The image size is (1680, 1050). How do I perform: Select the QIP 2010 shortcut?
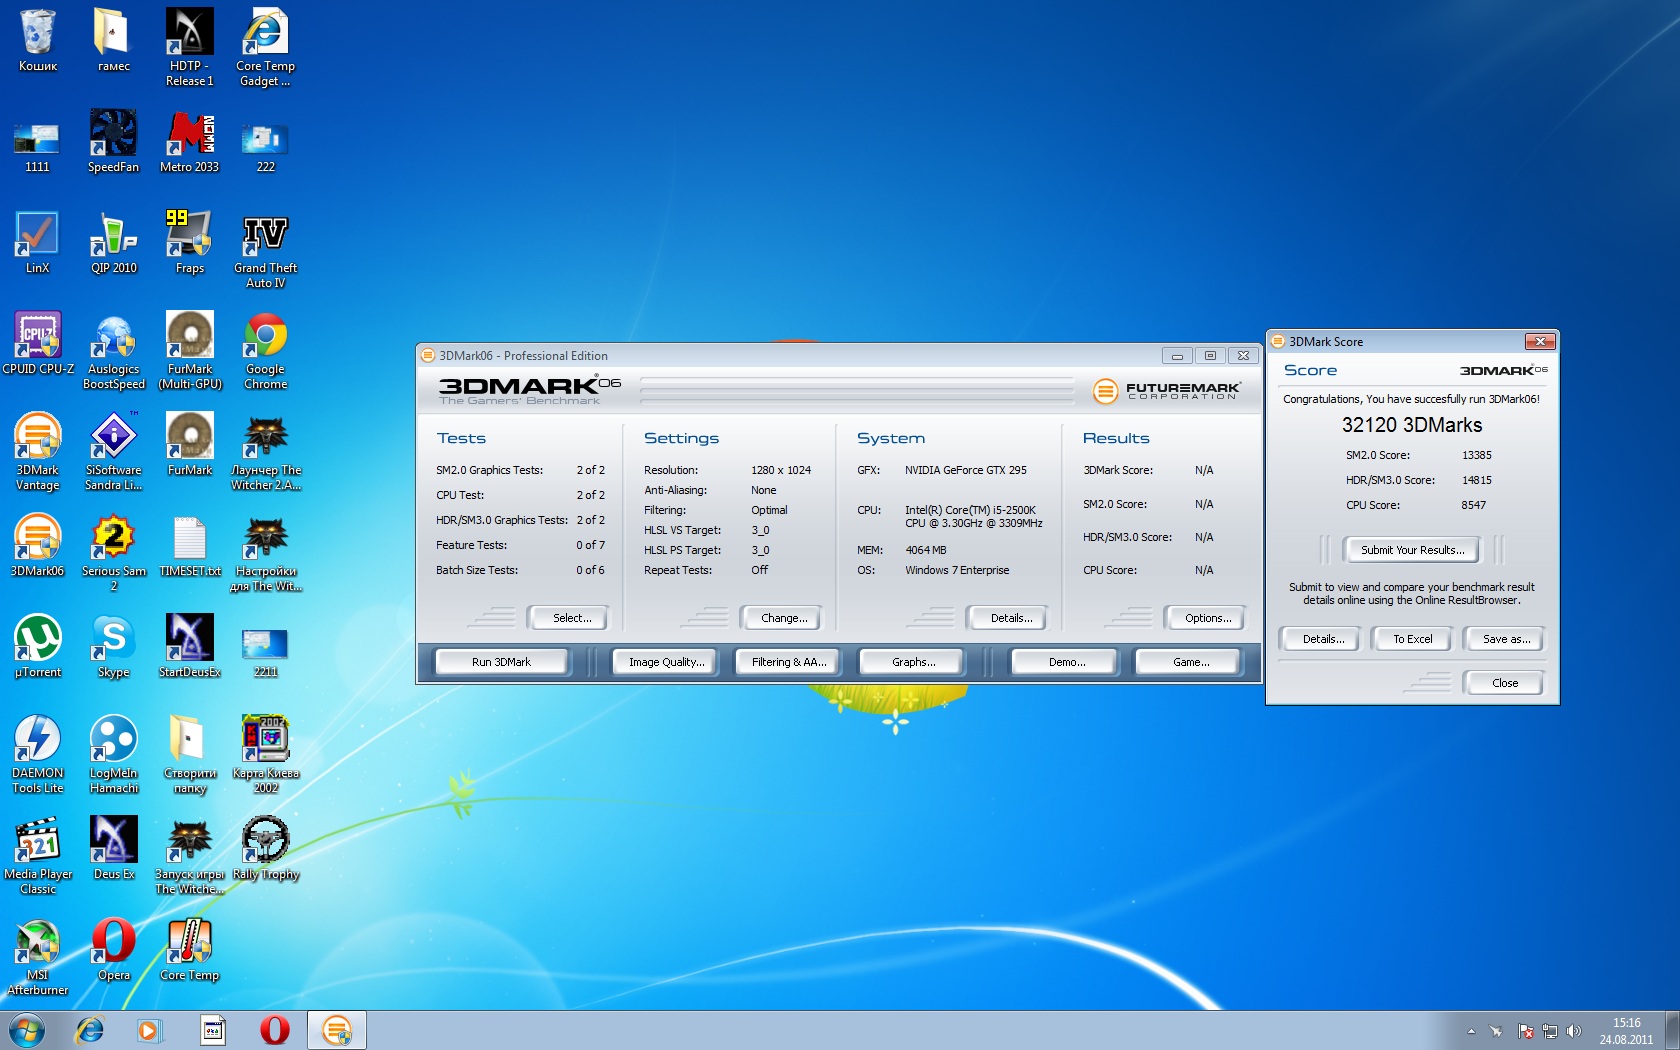click(113, 242)
